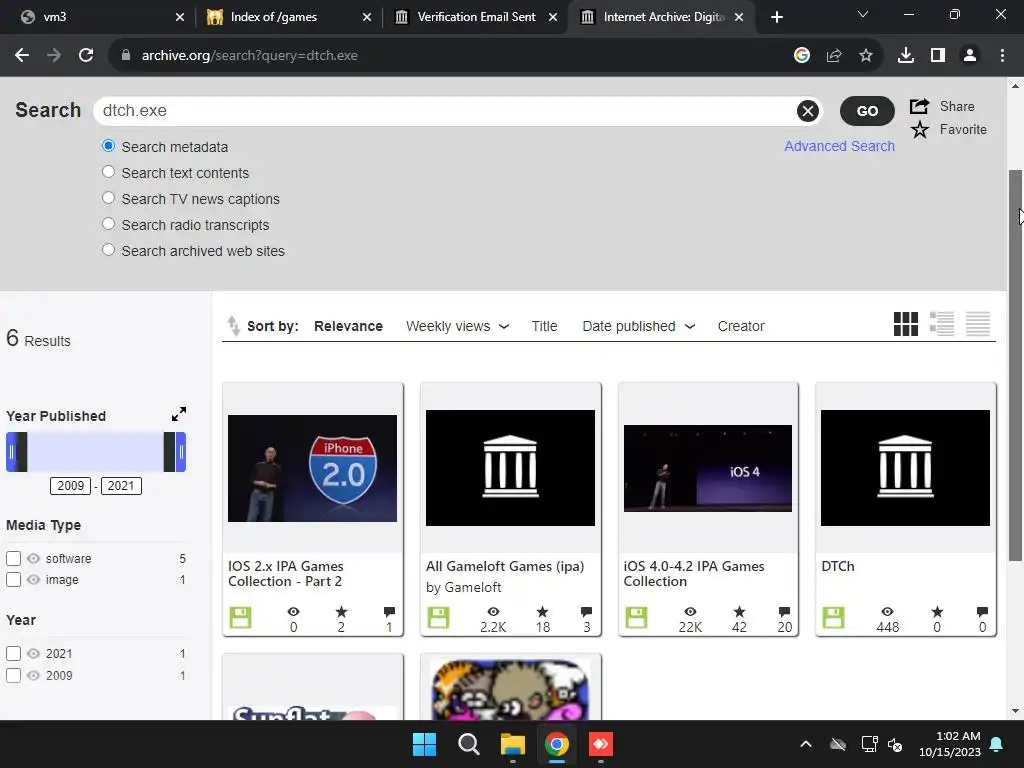Select Search TV news captions option
Viewport: 1024px width, 768px height.
(x=108, y=198)
